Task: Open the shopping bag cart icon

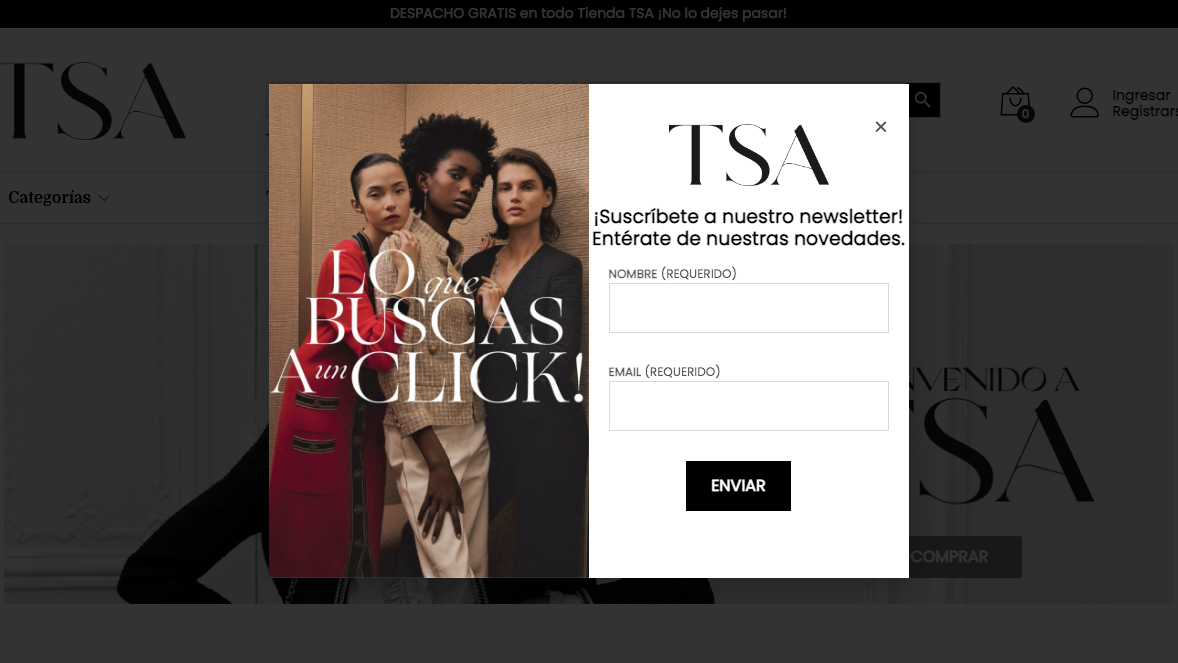Action: click(1014, 102)
